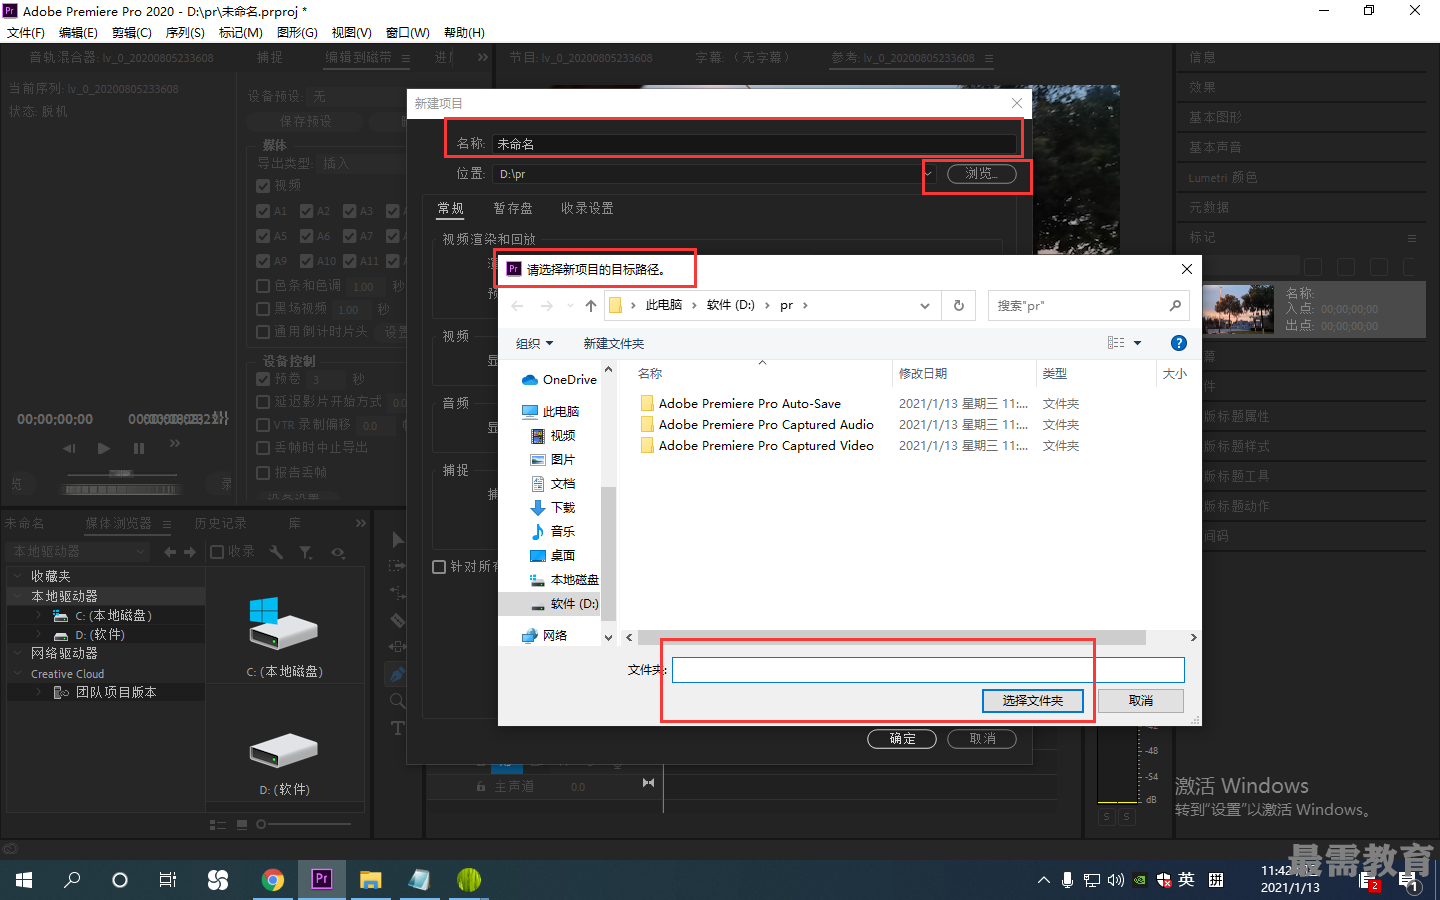Open the 本地驱动器 dropdown in media browser
The width and height of the screenshot is (1440, 900).
(x=78, y=552)
